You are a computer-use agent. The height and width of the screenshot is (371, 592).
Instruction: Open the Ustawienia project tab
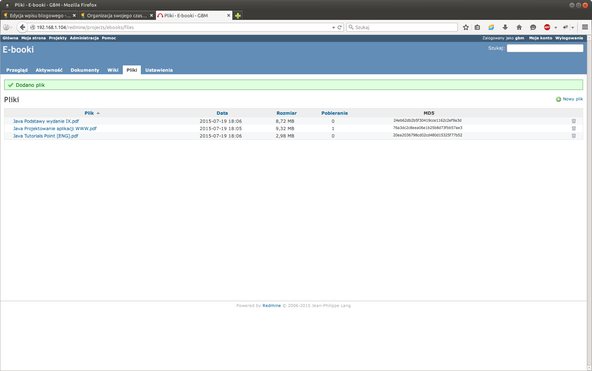[159, 70]
